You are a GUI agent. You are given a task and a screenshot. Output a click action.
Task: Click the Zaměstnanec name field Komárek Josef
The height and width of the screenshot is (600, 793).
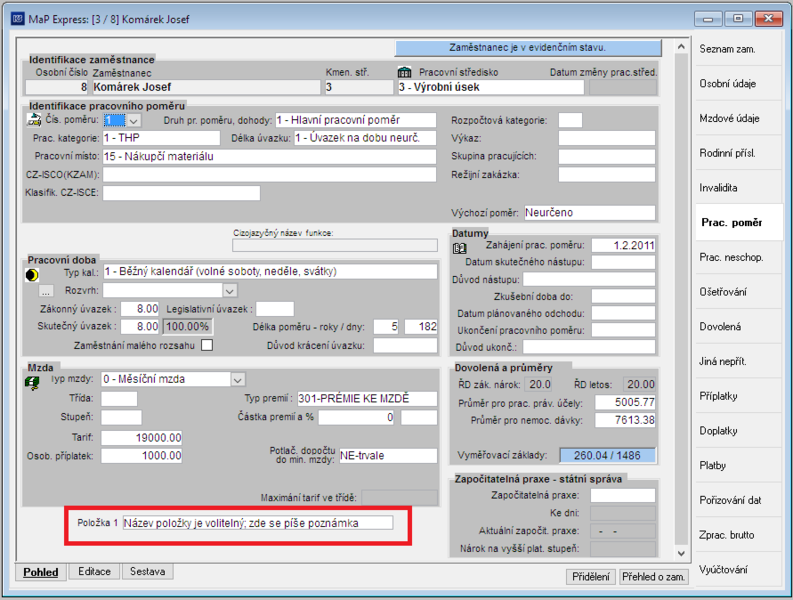[206, 87]
